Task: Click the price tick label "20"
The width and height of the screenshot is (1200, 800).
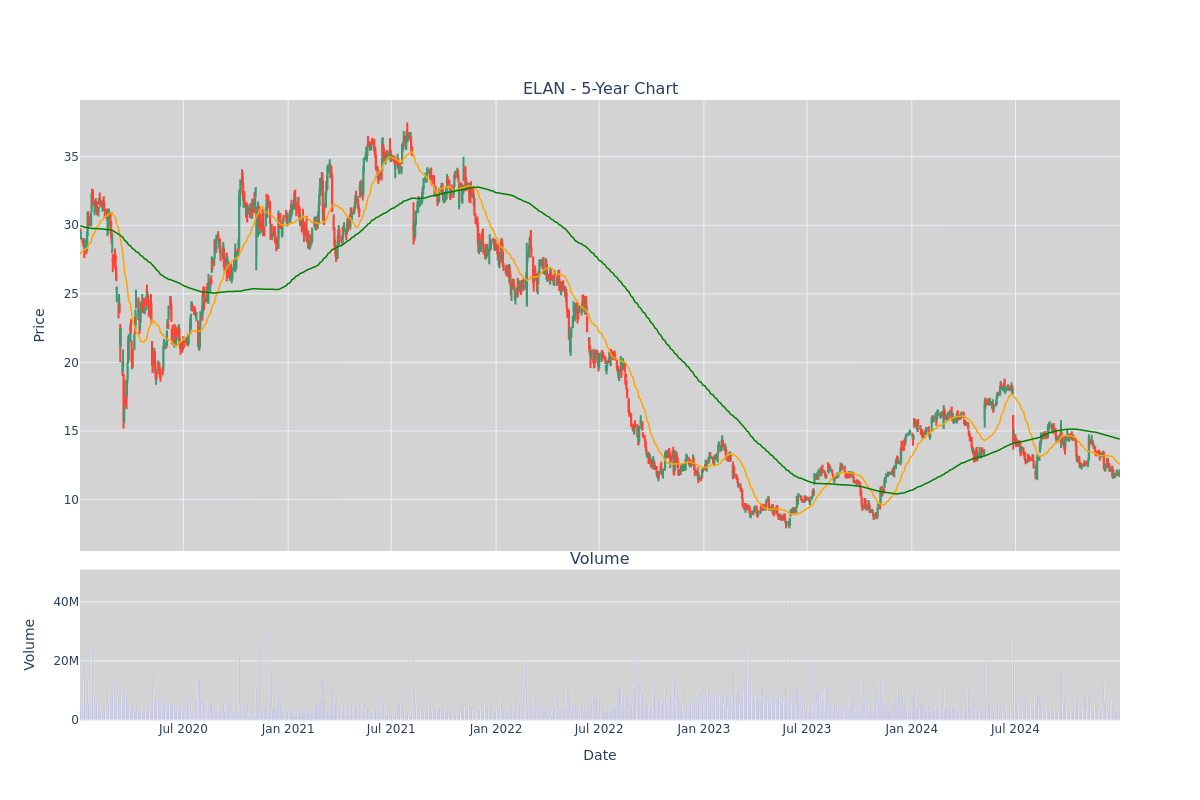Action: coord(71,363)
